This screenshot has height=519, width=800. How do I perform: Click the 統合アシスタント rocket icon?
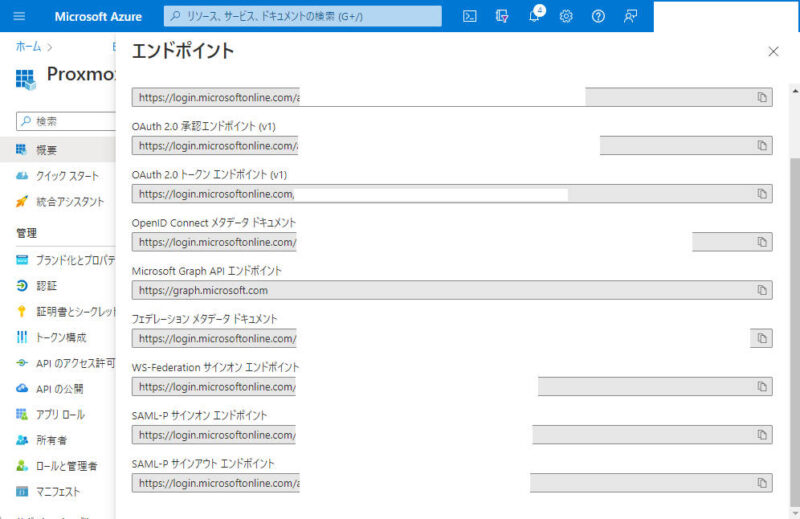21,202
